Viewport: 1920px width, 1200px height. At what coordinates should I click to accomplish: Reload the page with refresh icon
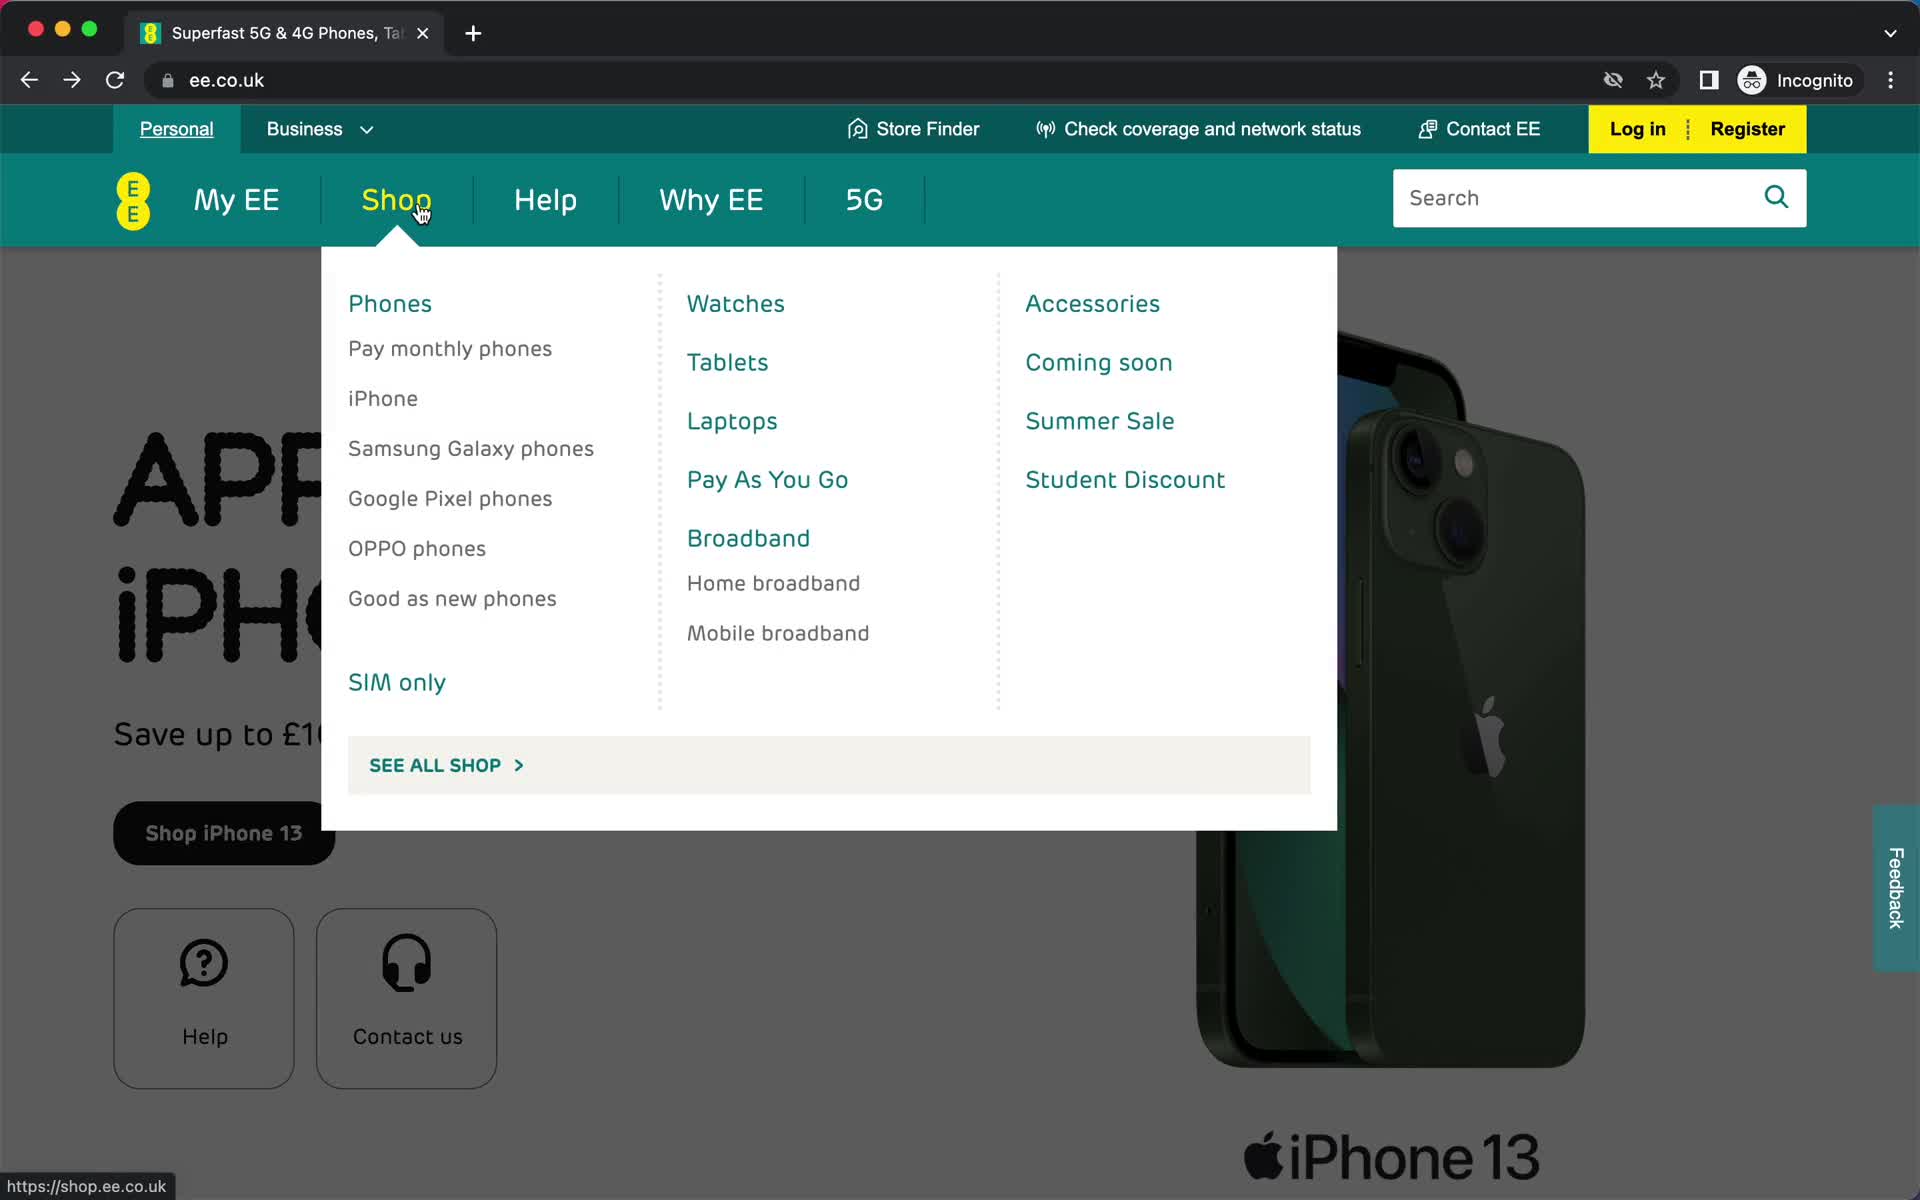(115, 80)
